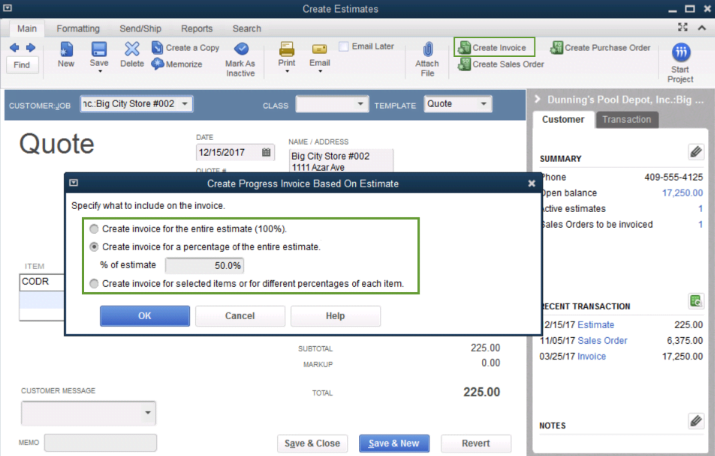Click Create Purchase Order icon
The height and width of the screenshot is (456, 715).
556,47
